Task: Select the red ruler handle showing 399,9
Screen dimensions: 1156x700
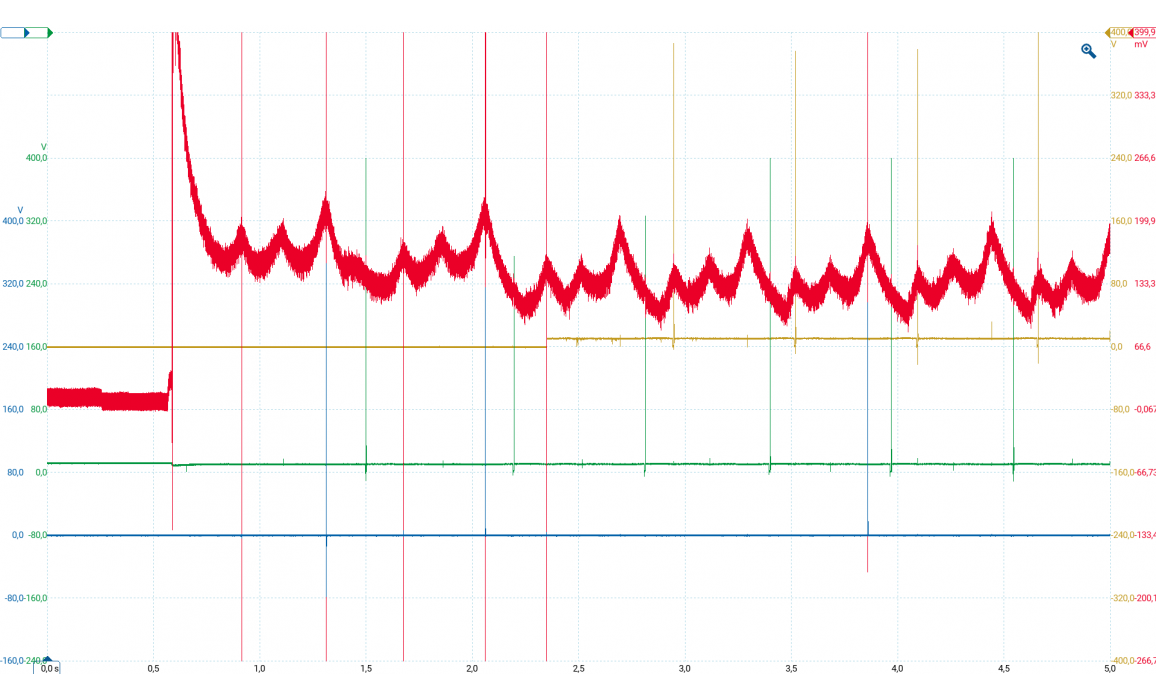Action: pyautogui.click(x=1141, y=33)
